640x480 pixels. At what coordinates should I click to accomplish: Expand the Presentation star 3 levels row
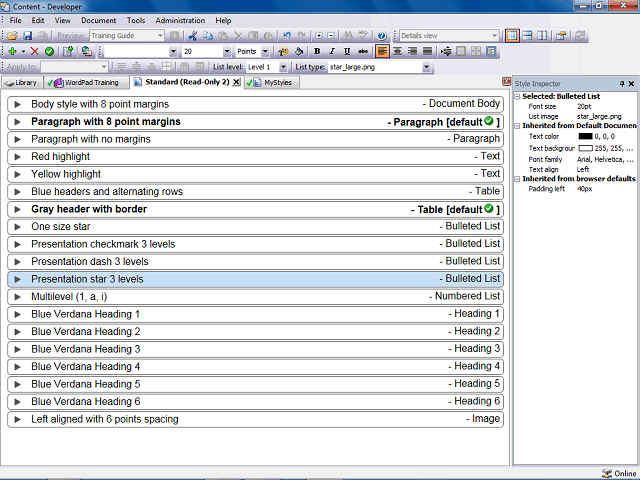tap(17, 279)
